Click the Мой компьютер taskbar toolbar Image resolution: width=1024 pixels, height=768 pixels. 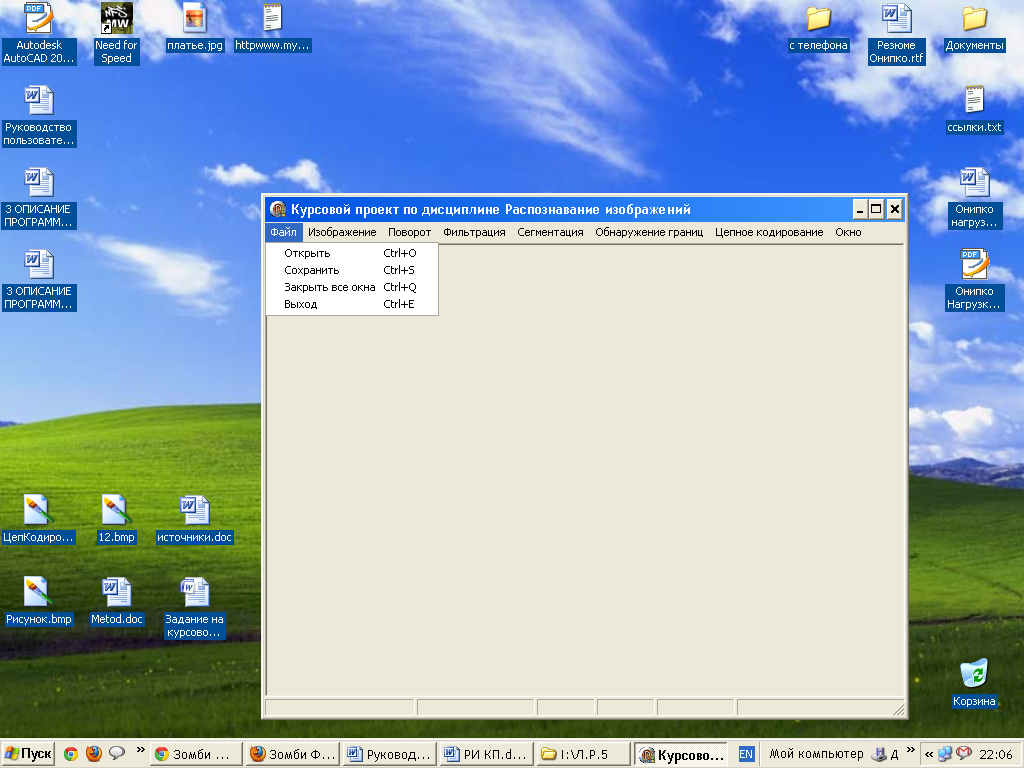click(816, 754)
